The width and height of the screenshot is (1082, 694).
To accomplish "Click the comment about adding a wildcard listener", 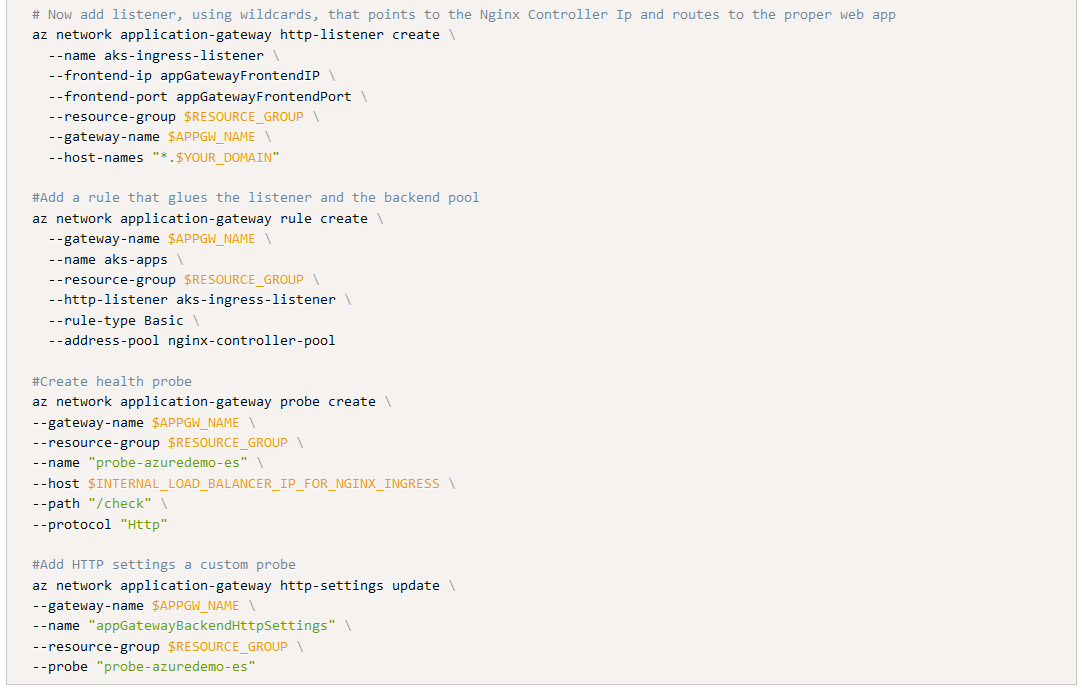I will (464, 14).
